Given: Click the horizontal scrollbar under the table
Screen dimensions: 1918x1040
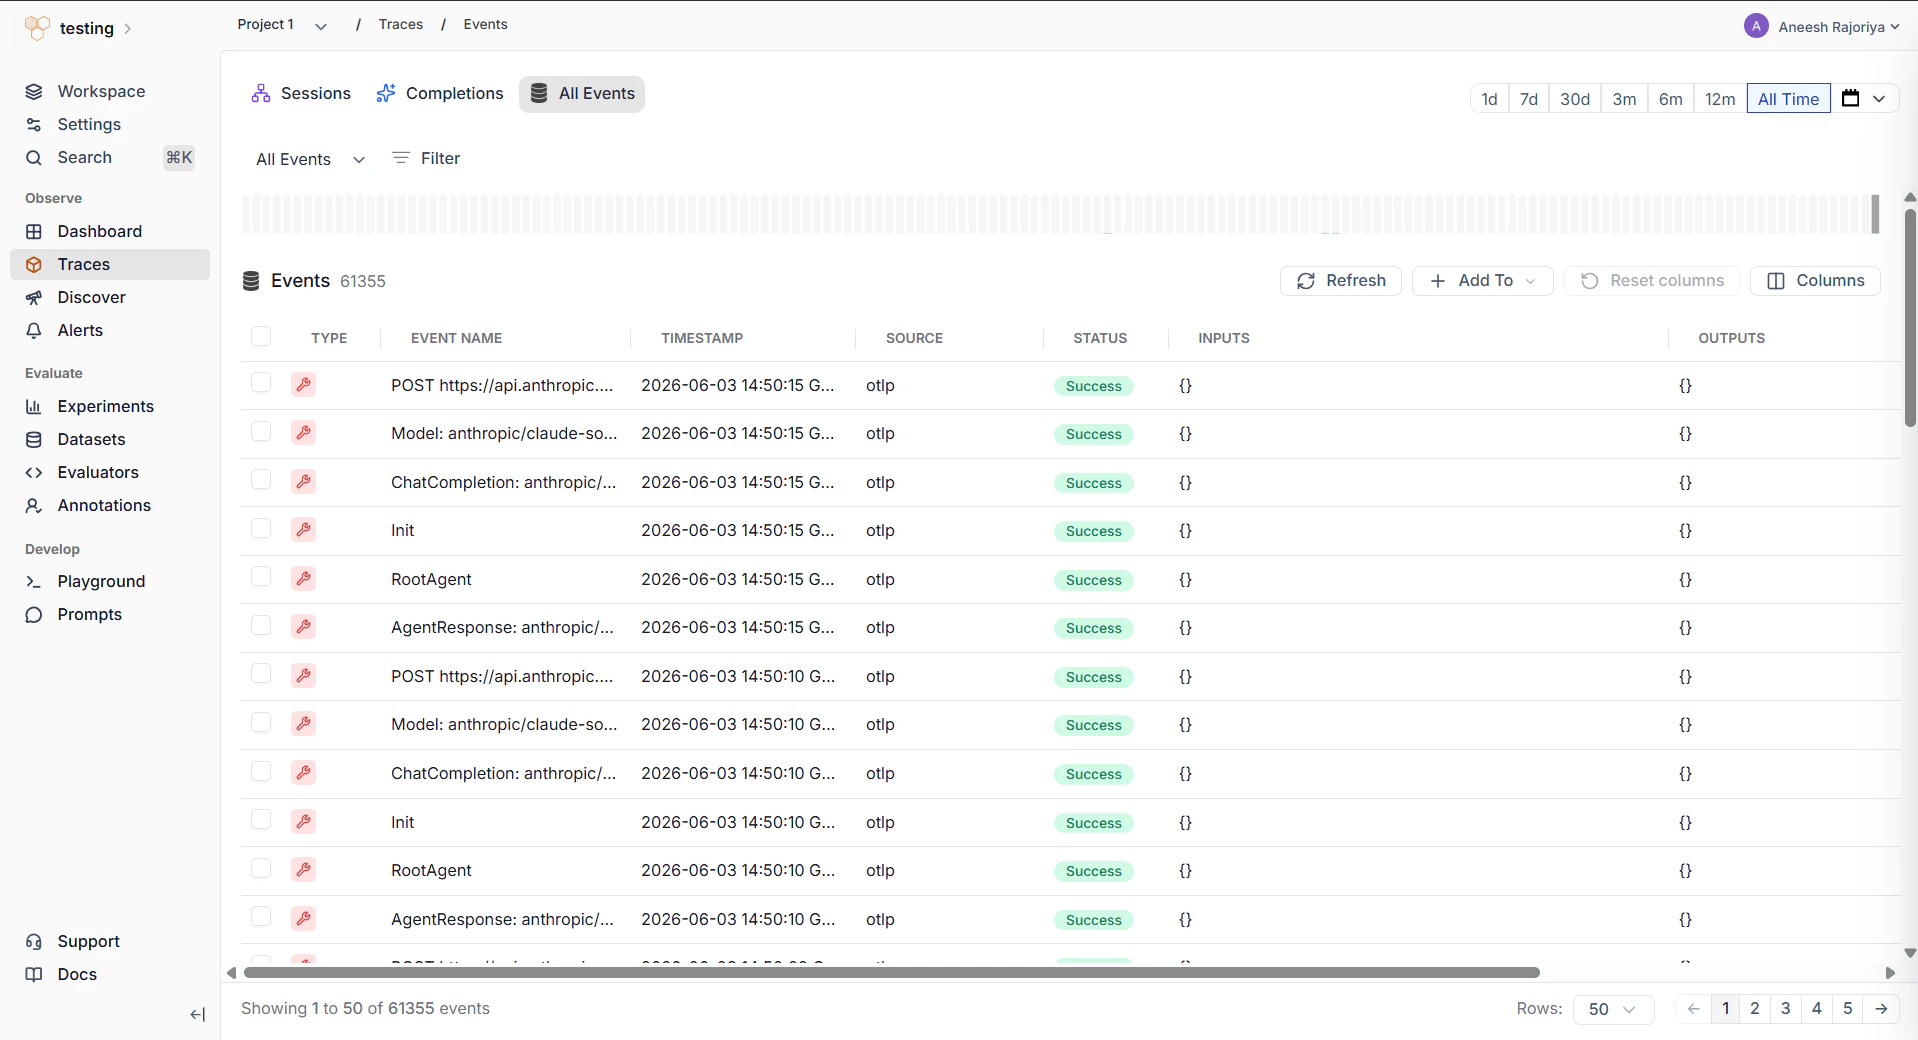Looking at the screenshot, I should [892, 973].
